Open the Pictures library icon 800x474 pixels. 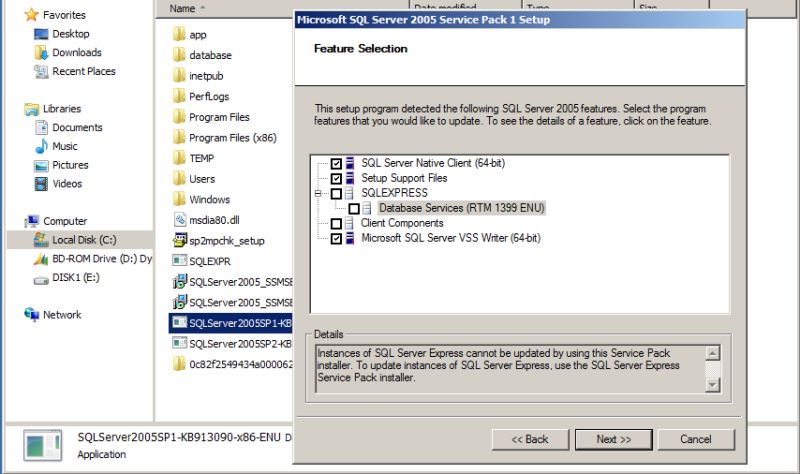[41, 165]
